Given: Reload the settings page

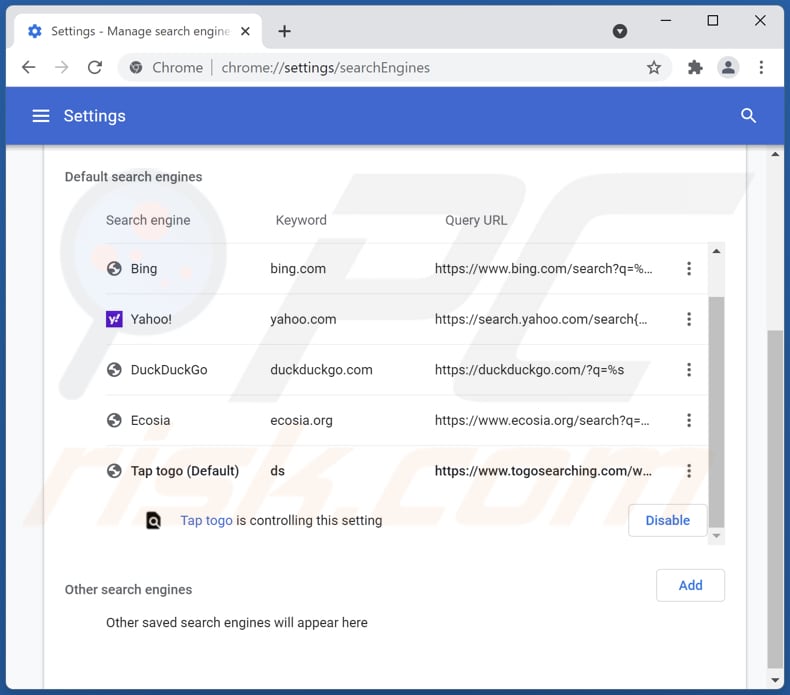Looking at the screenshot, I should (x=95, y=67).
